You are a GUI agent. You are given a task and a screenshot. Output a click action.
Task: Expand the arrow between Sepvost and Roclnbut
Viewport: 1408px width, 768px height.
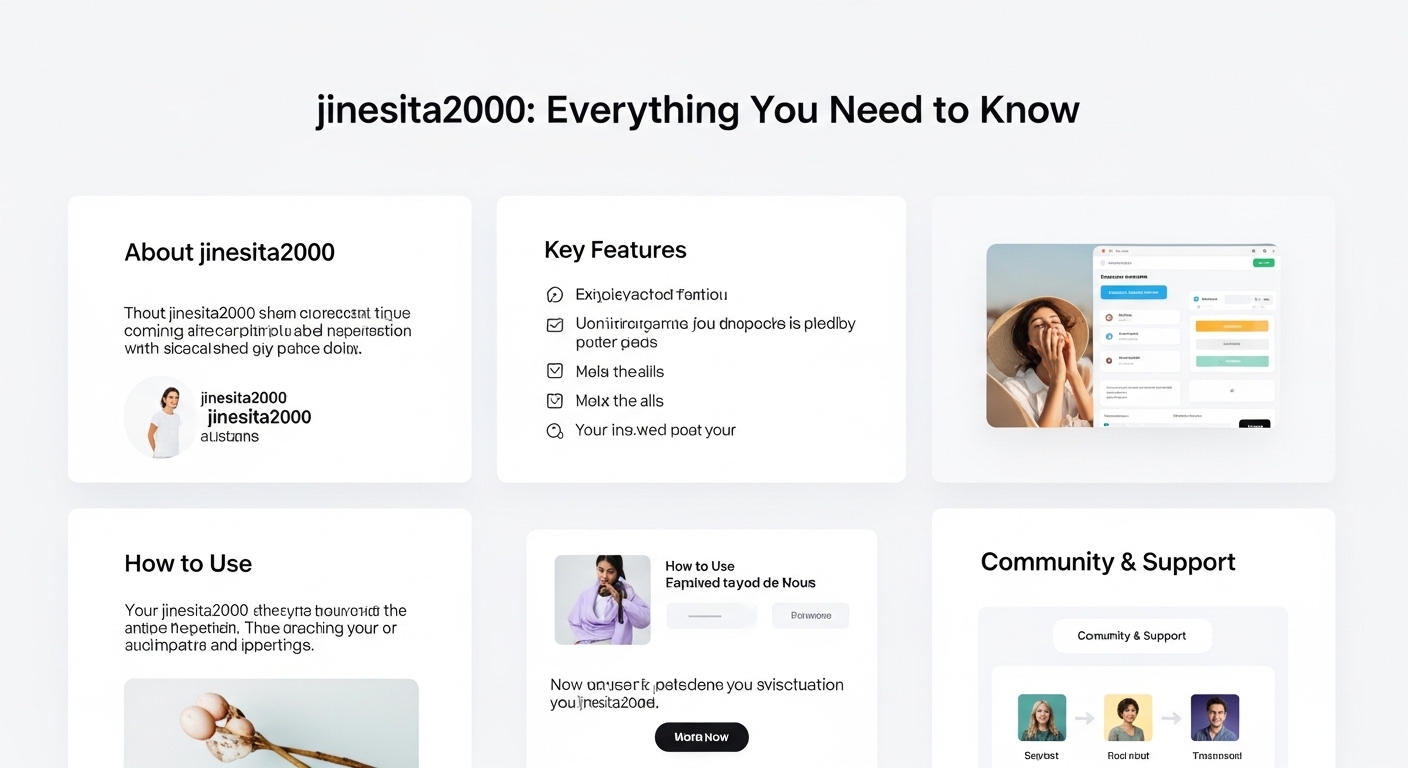[x=1085, y=718]
